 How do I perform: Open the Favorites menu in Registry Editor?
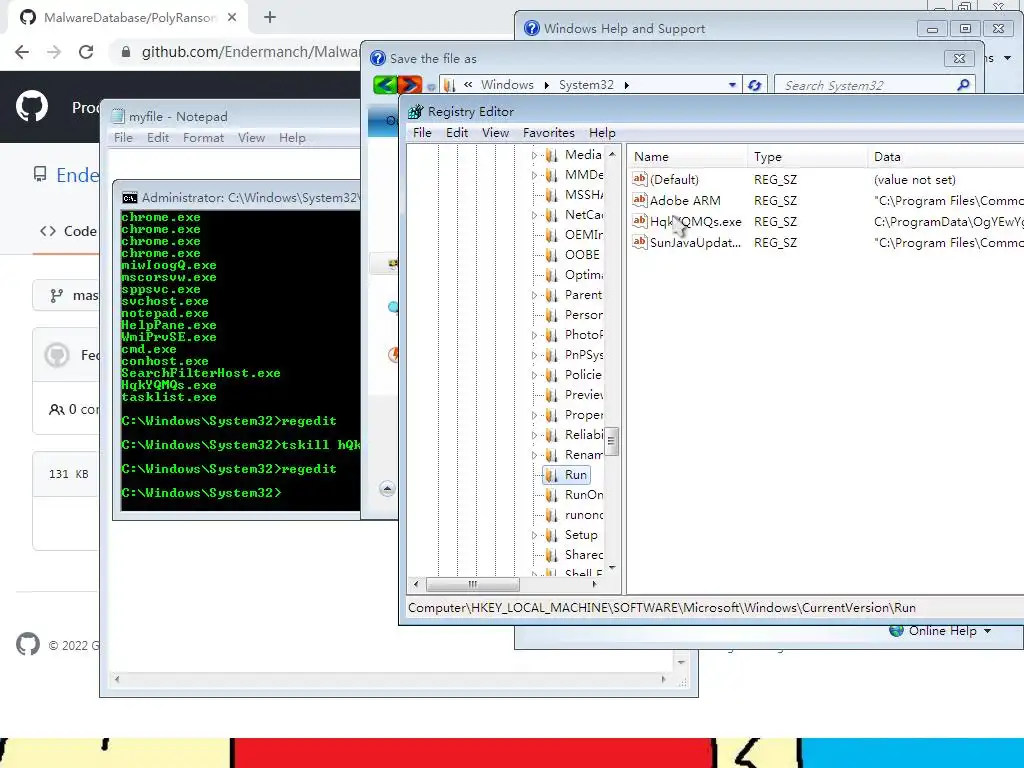pos(549,133)
